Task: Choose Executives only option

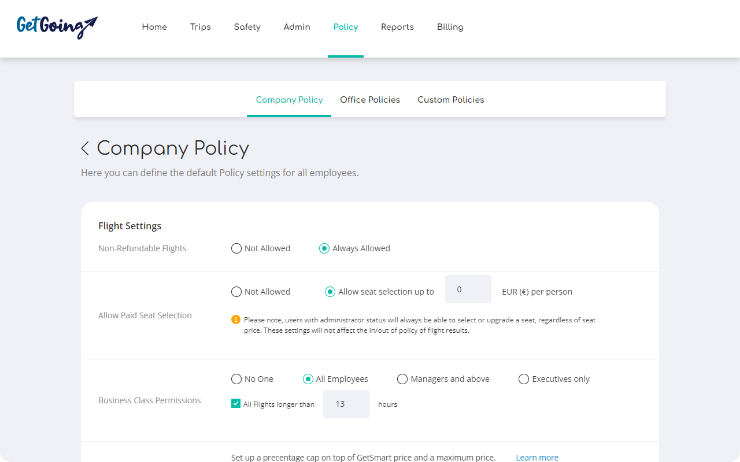Action: click(x=524, y=379)
